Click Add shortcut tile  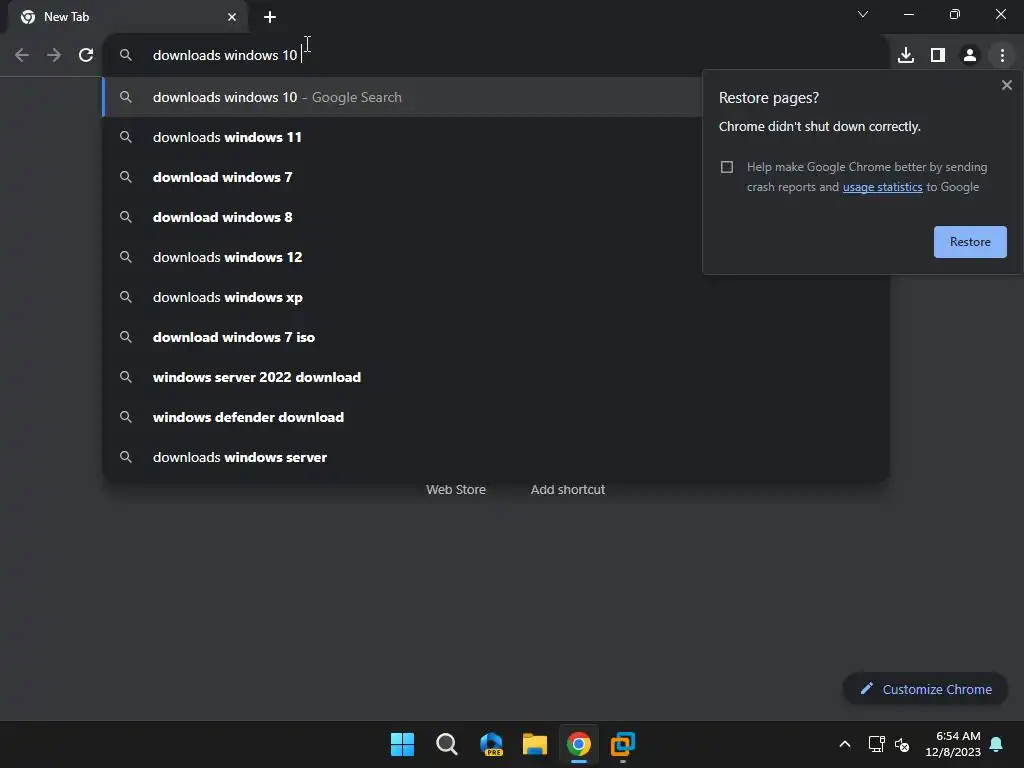568,489
